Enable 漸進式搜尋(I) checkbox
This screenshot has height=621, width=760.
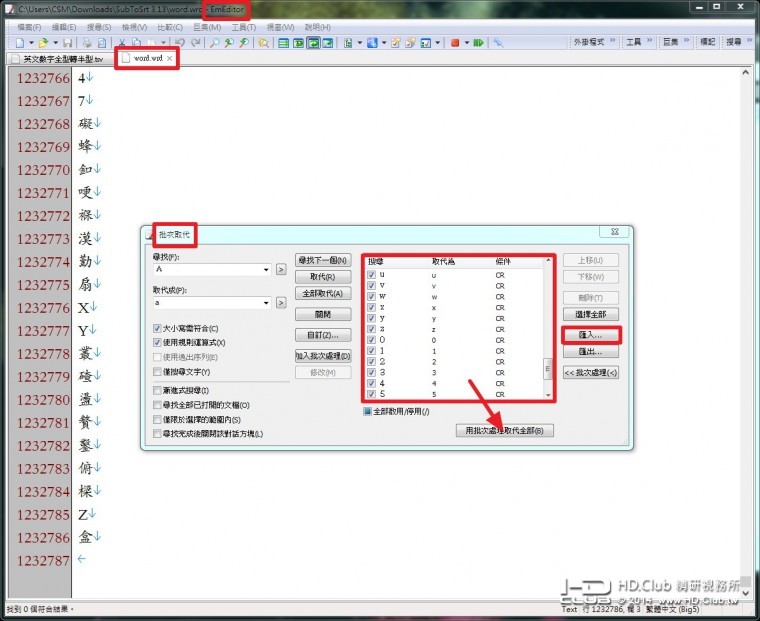(157, 390)
